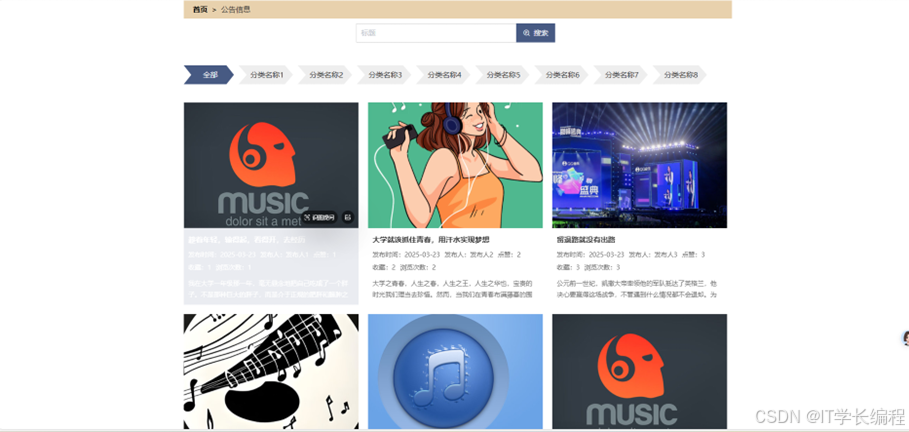This screenshot has height=432, width=909.
Task: Switch to the 分类名称2 tab
Action: click(326, 75)
